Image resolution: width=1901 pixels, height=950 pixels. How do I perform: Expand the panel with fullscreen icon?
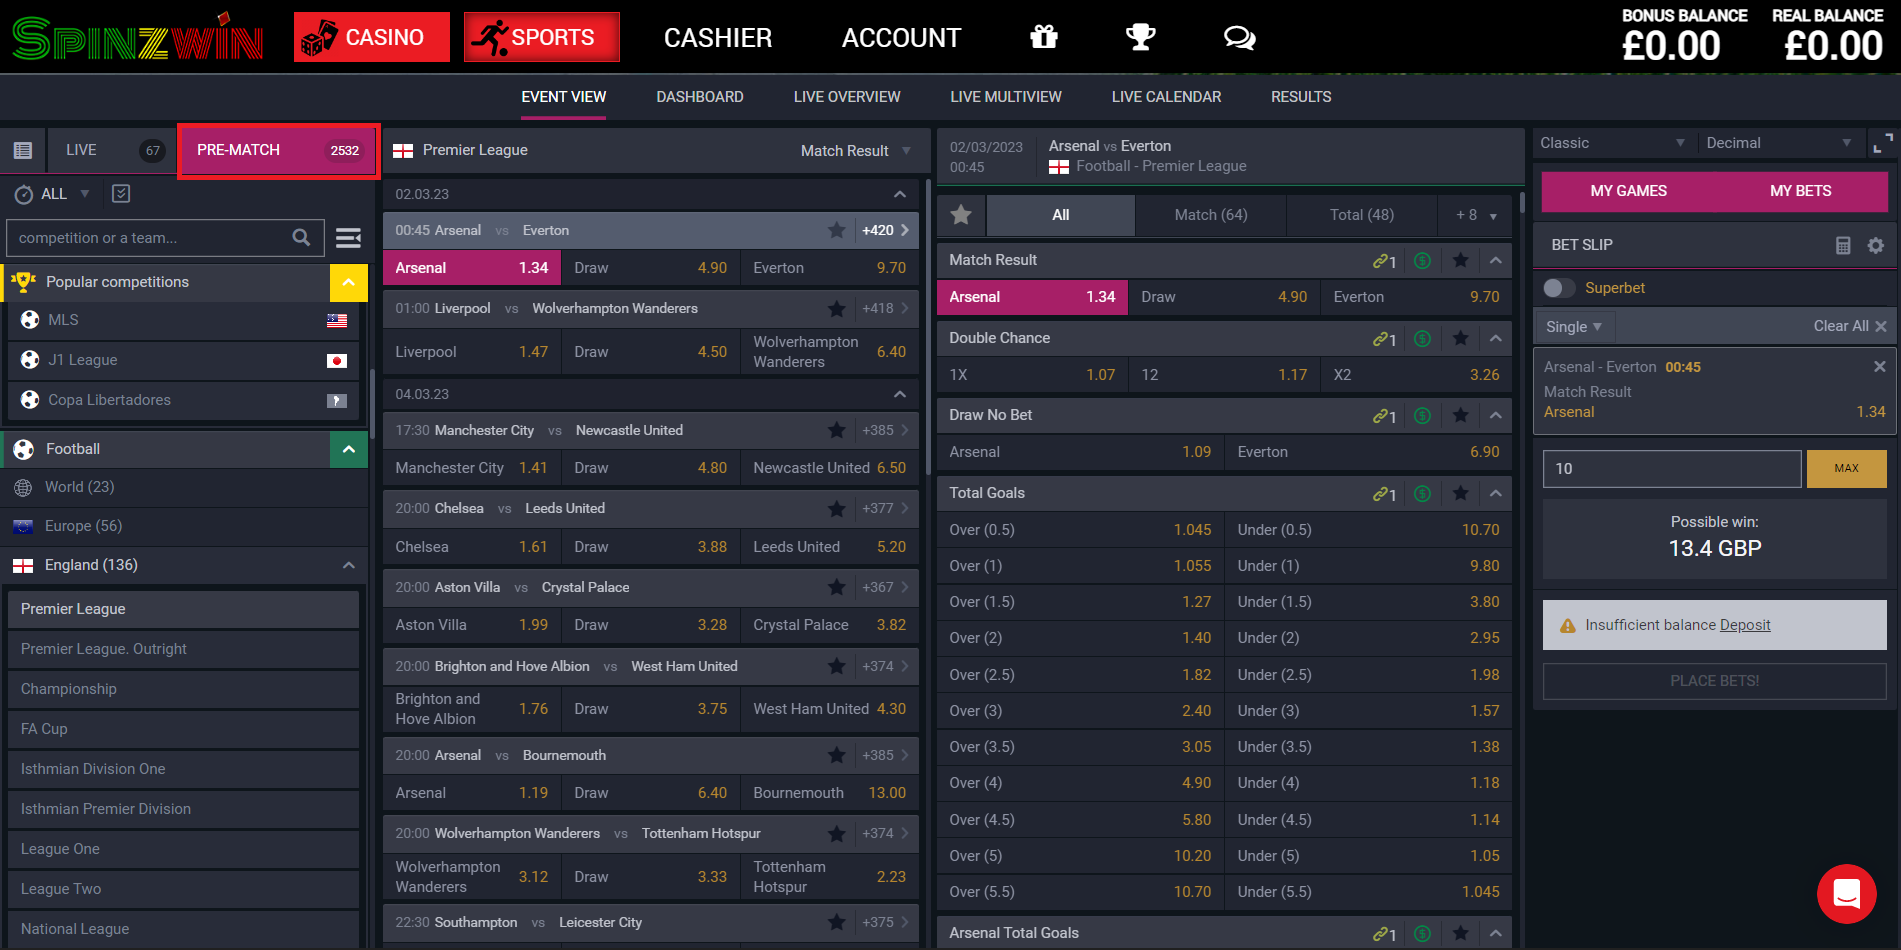(x=1882, y=143)
